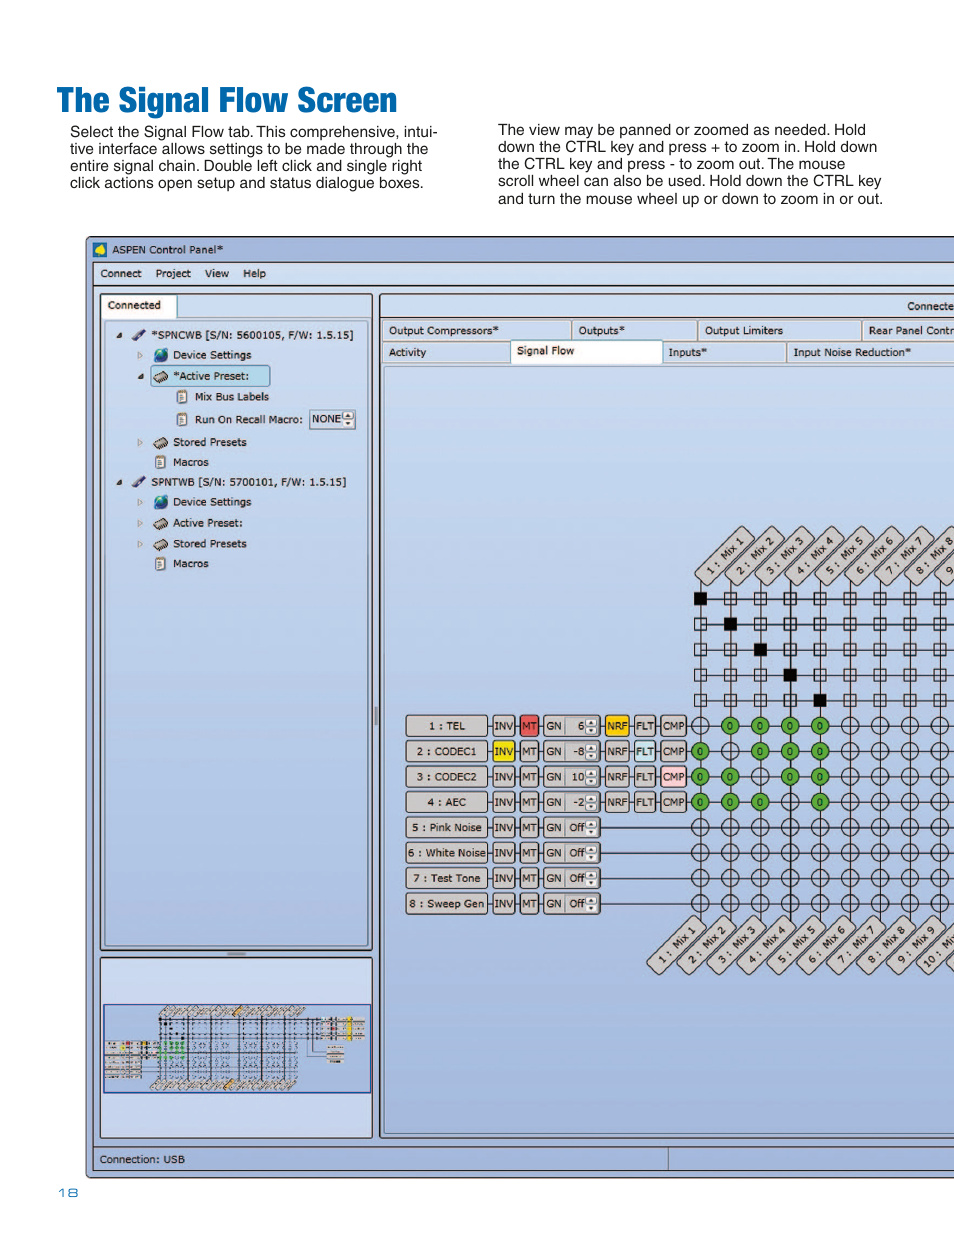Open the Help menu
Screen dimensions: 954x1235
tap(254, 273)
